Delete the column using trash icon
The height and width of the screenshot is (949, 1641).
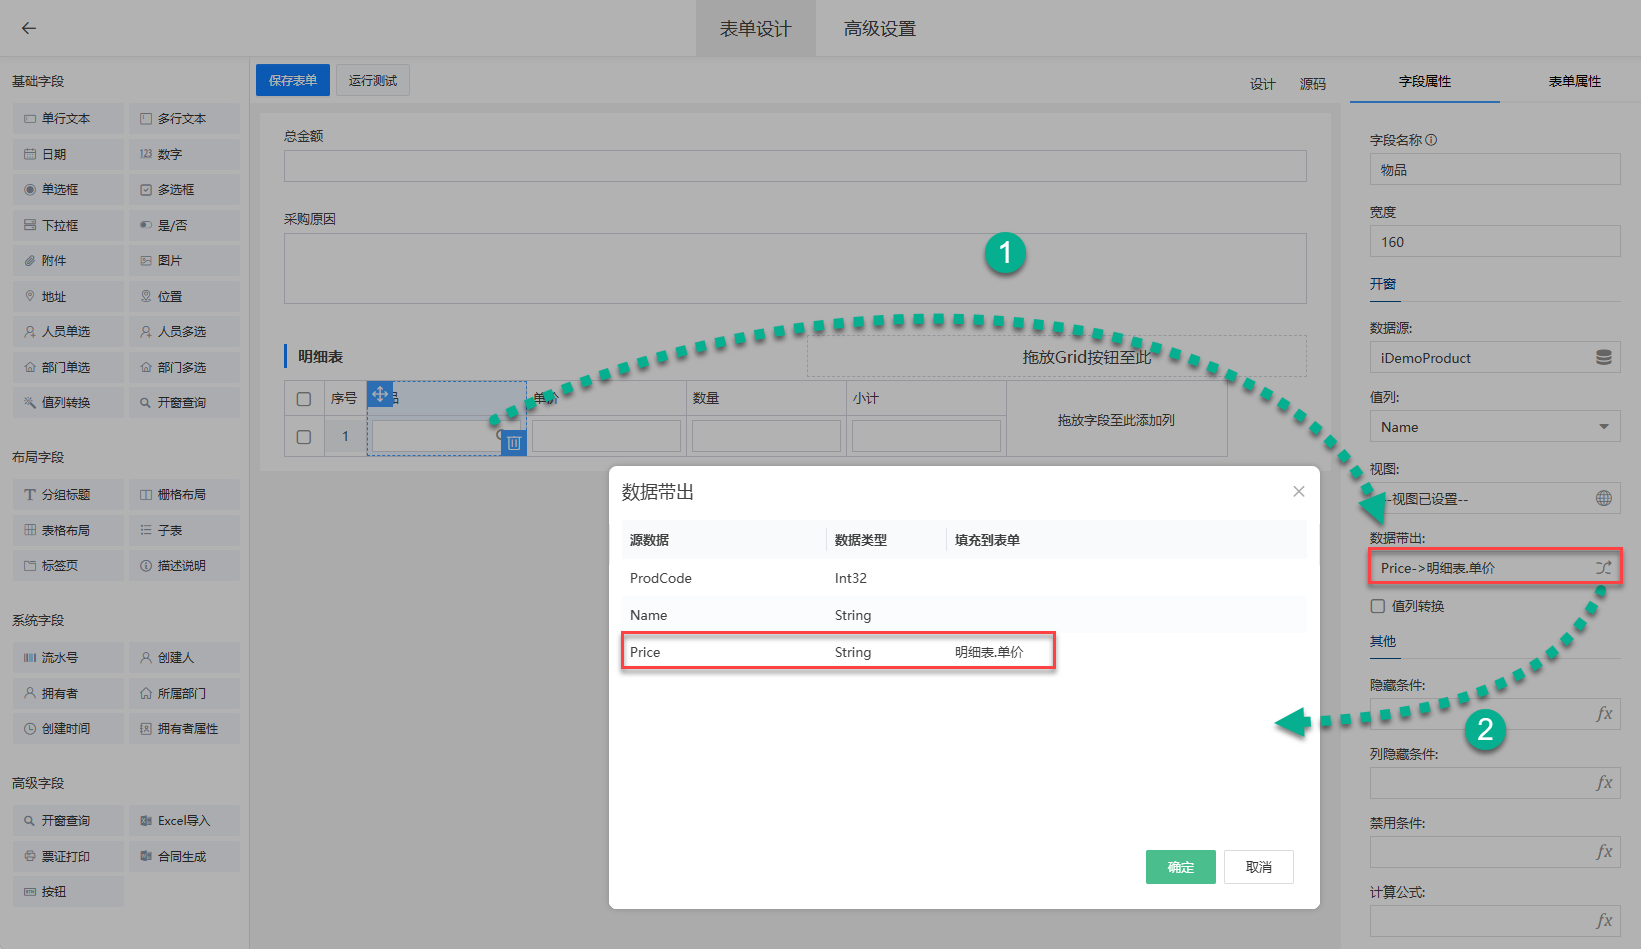coord(513,443)
